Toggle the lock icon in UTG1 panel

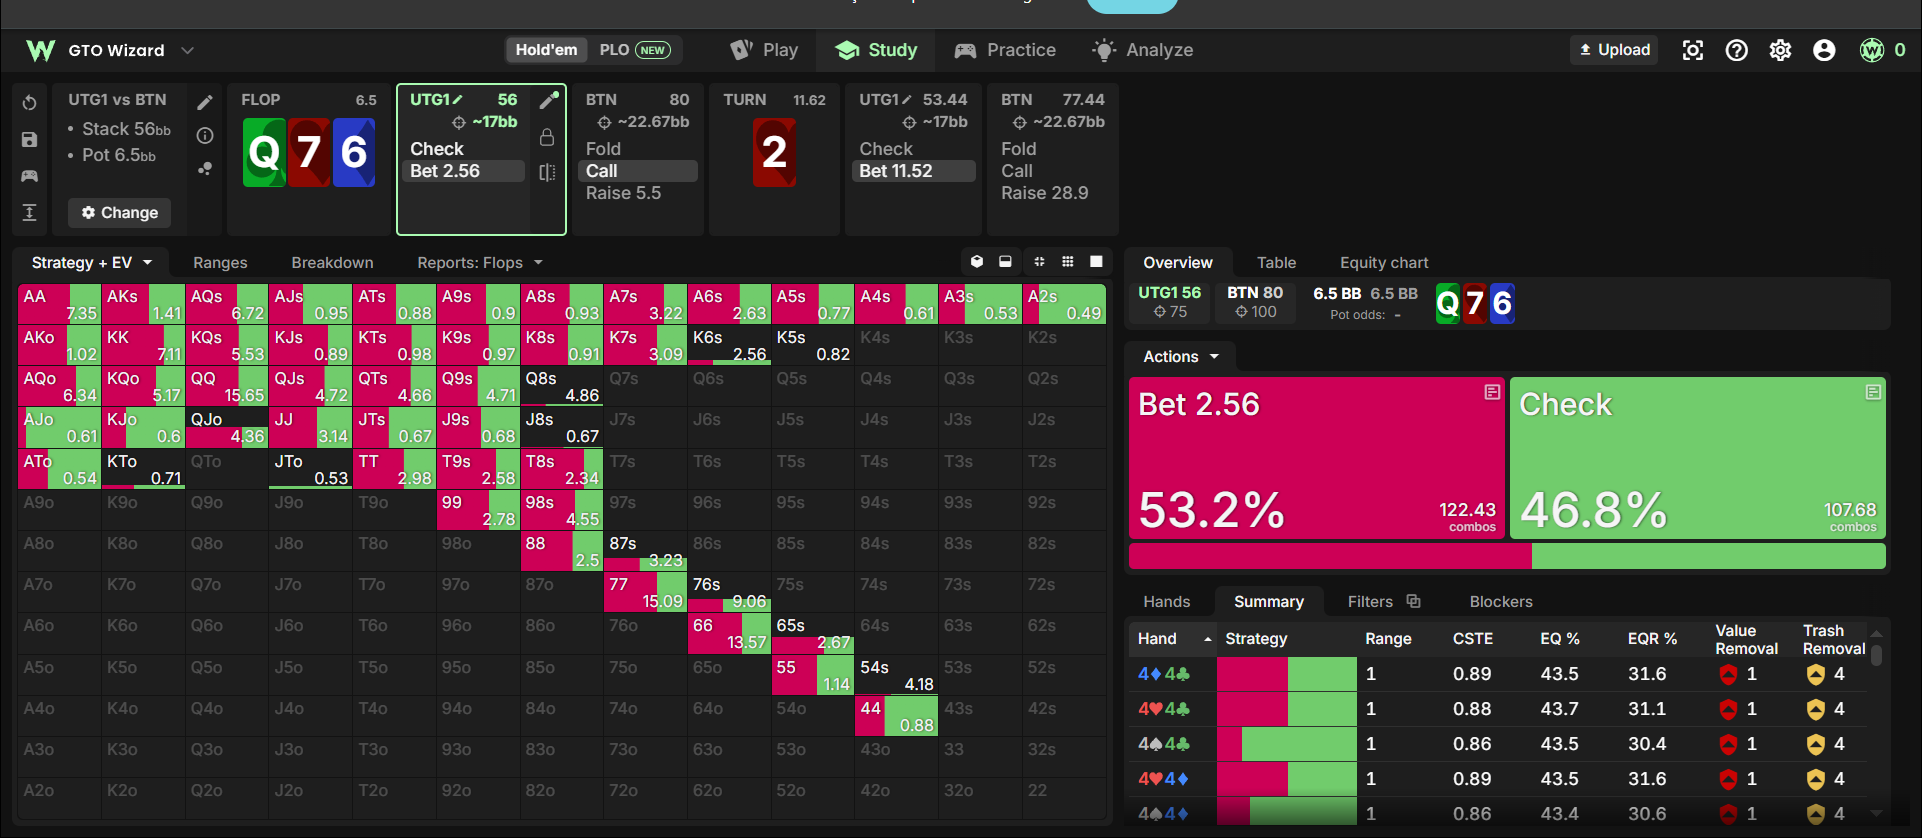(x=547, y=137)
